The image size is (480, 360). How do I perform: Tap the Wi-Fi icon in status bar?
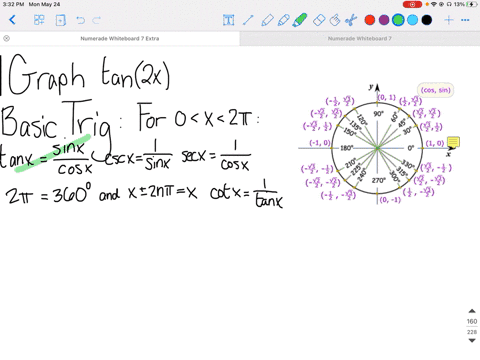(x=434, y=4)
